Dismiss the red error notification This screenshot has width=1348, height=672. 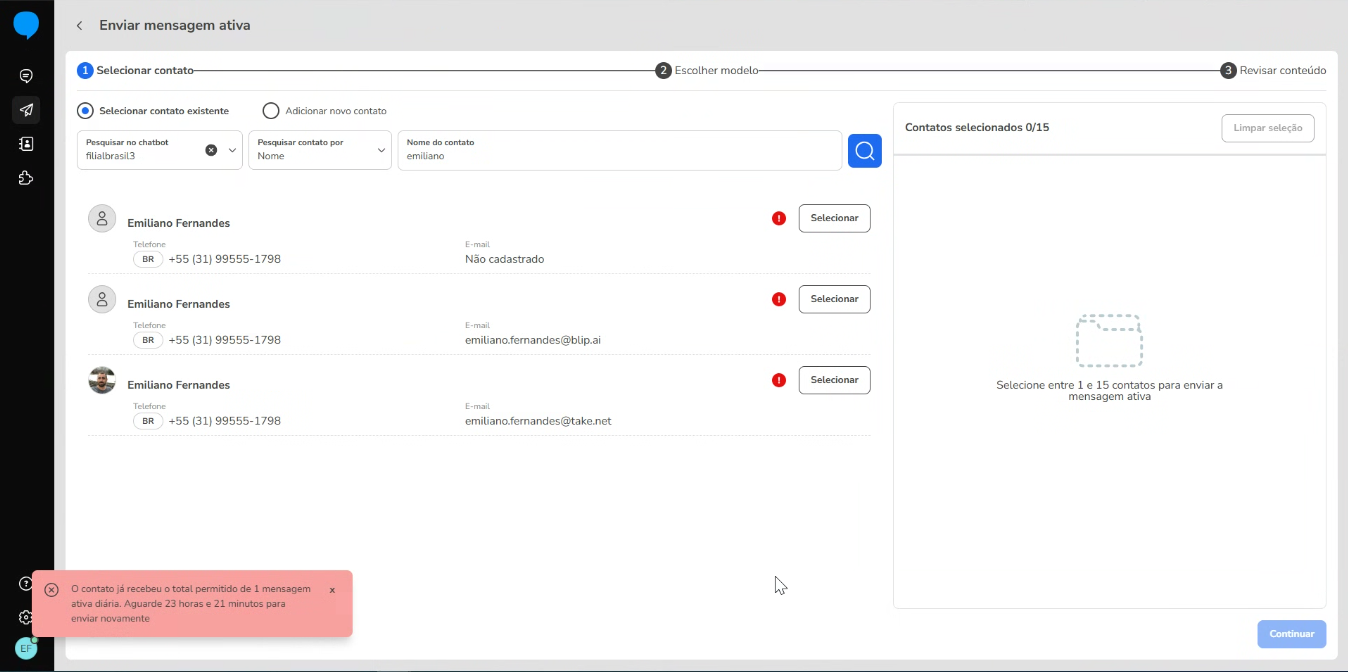tap(332, 590)
